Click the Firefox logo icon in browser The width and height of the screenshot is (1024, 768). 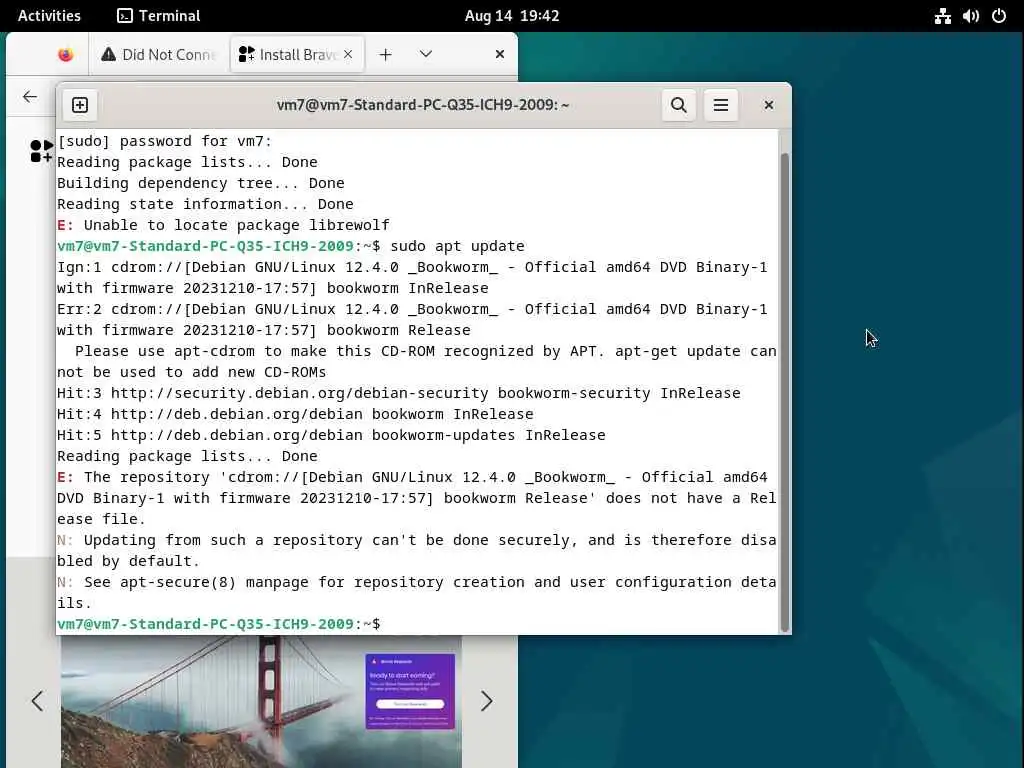coord(65,55)
